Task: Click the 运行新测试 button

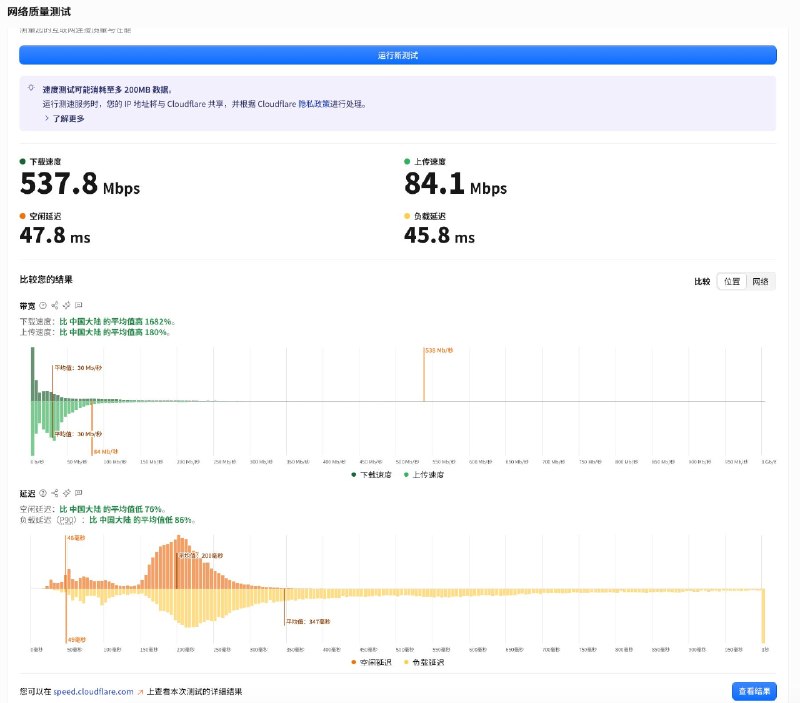Action: (x=397, y=55)
